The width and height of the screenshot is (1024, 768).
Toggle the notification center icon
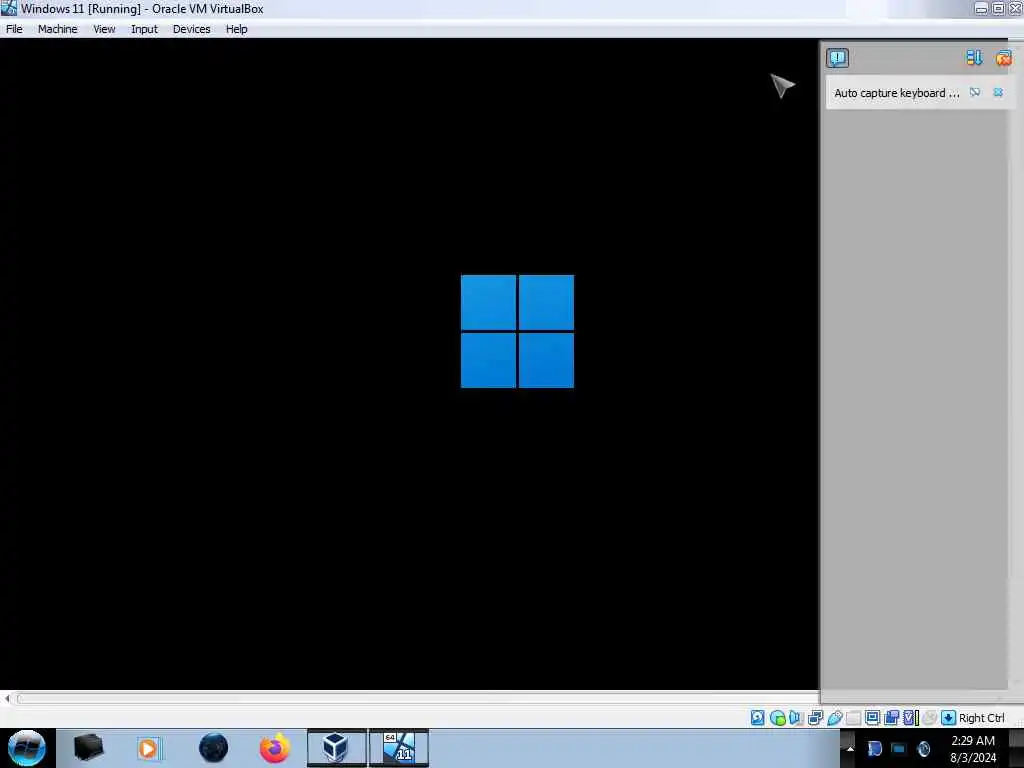click(x=837, y=58)
